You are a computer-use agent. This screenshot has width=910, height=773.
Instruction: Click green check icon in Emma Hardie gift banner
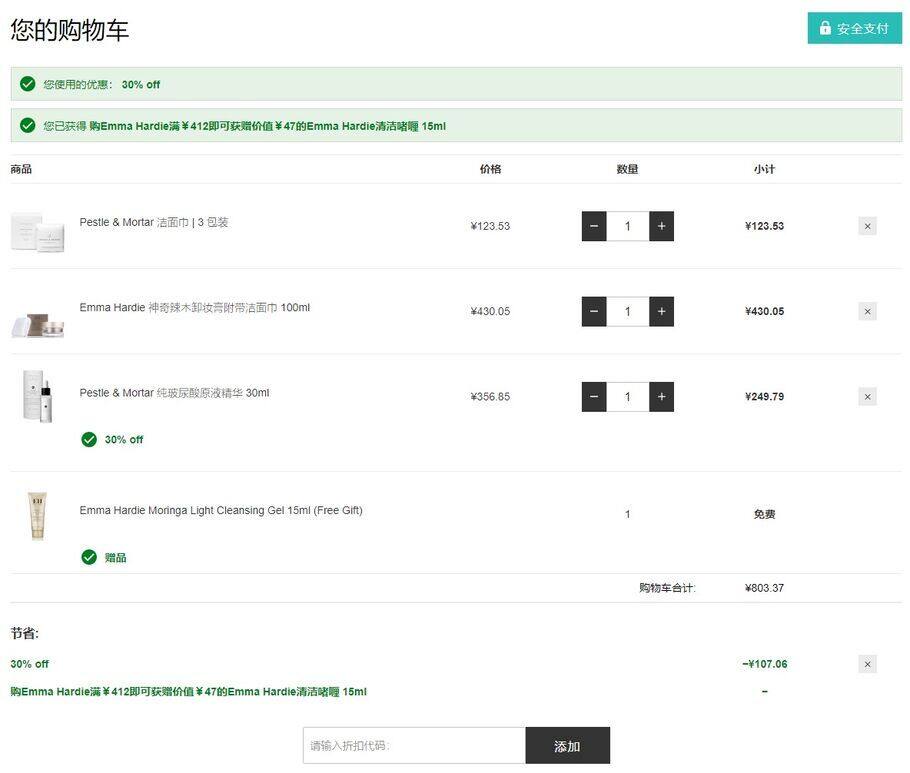coord(27,125)
